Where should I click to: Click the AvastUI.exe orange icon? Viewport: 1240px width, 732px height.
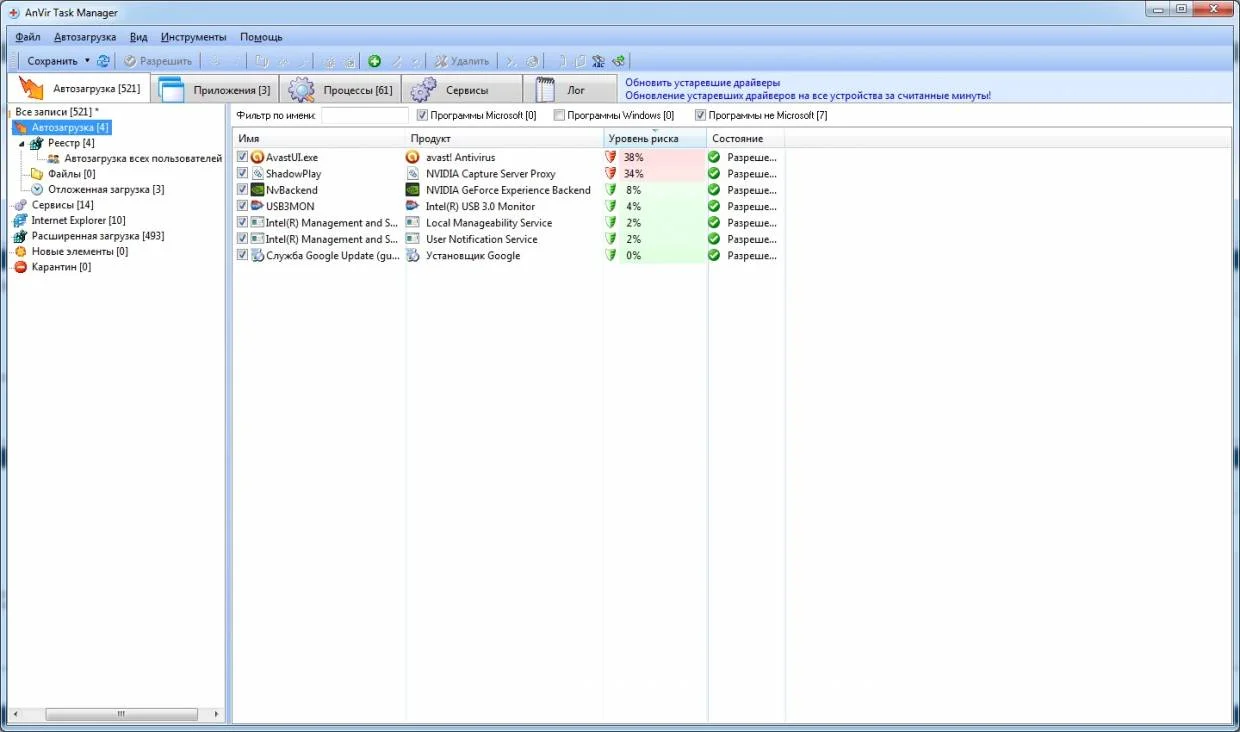[257, 157]
